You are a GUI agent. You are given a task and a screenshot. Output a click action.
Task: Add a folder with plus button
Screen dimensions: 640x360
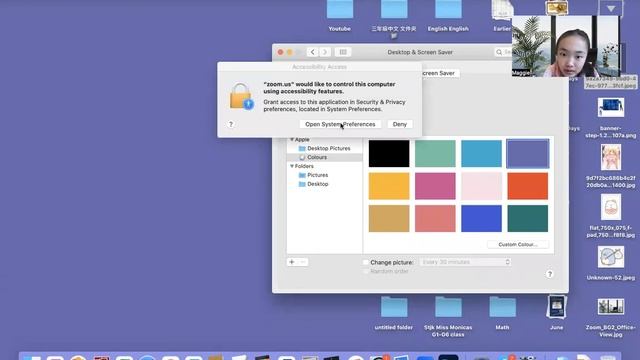click(292, 262)
